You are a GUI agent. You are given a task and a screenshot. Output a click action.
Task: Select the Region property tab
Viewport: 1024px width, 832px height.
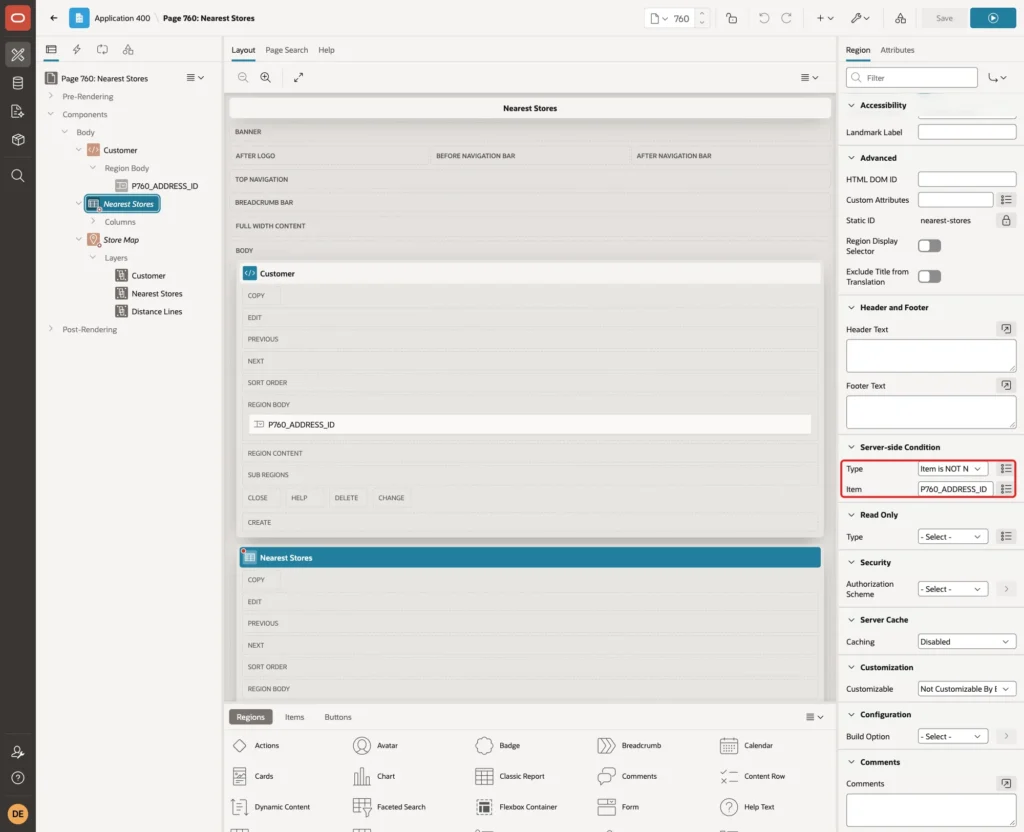coord(857,50)
